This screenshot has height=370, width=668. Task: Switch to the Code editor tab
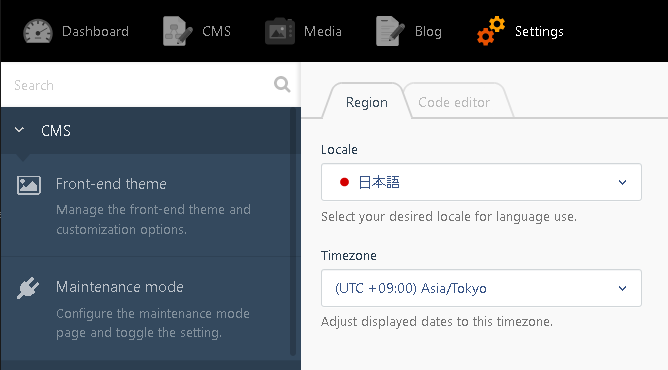coord(454,102)
